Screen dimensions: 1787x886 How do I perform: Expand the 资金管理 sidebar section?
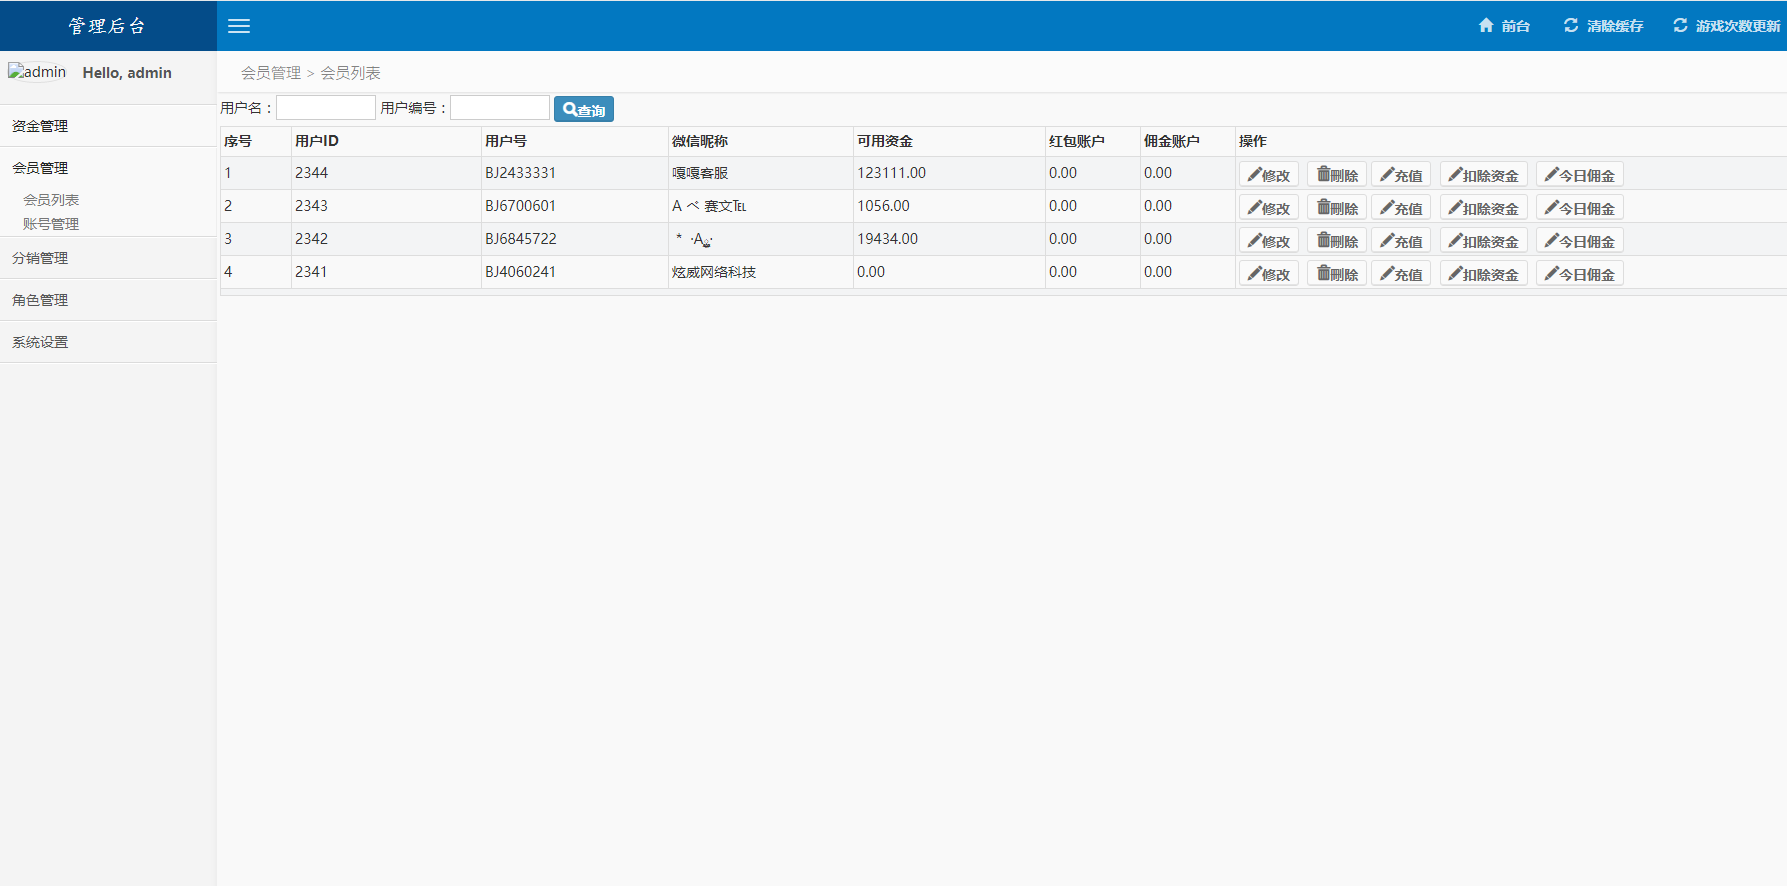40,126
